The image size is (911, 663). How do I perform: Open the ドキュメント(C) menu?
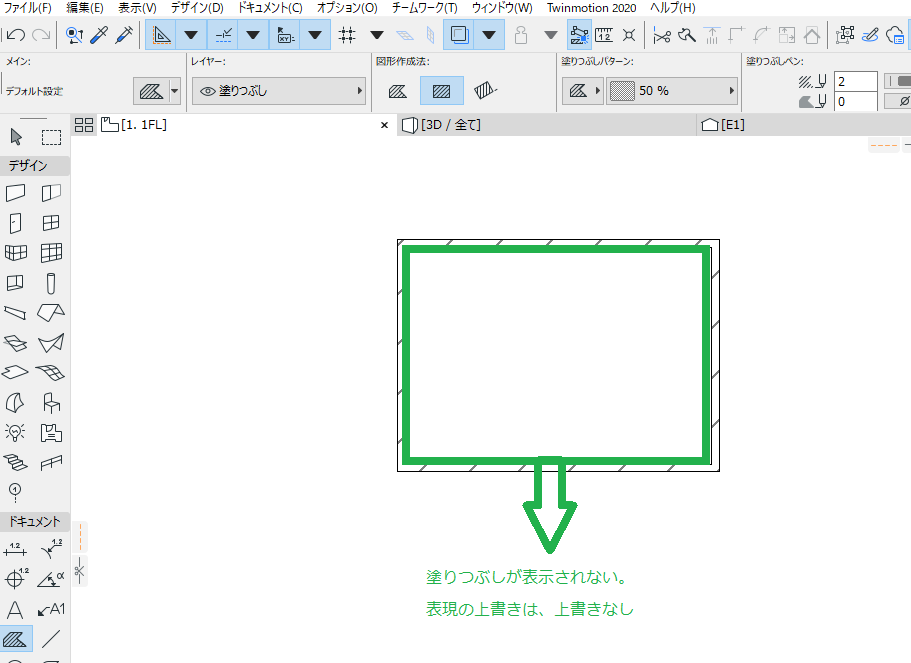click(270, 8)
